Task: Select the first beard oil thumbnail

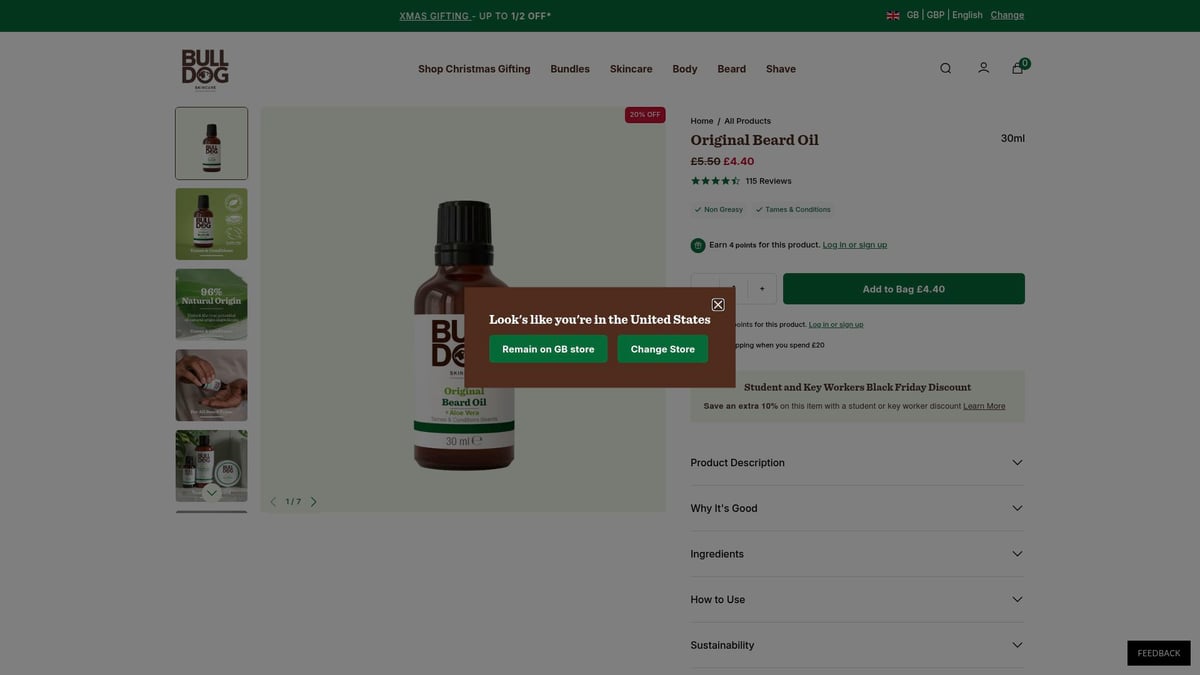Action: [x=211, y=143]
